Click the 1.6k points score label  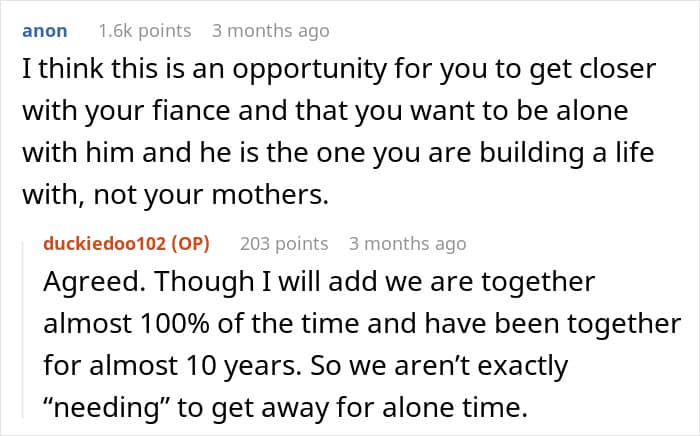tap(145, 31)
